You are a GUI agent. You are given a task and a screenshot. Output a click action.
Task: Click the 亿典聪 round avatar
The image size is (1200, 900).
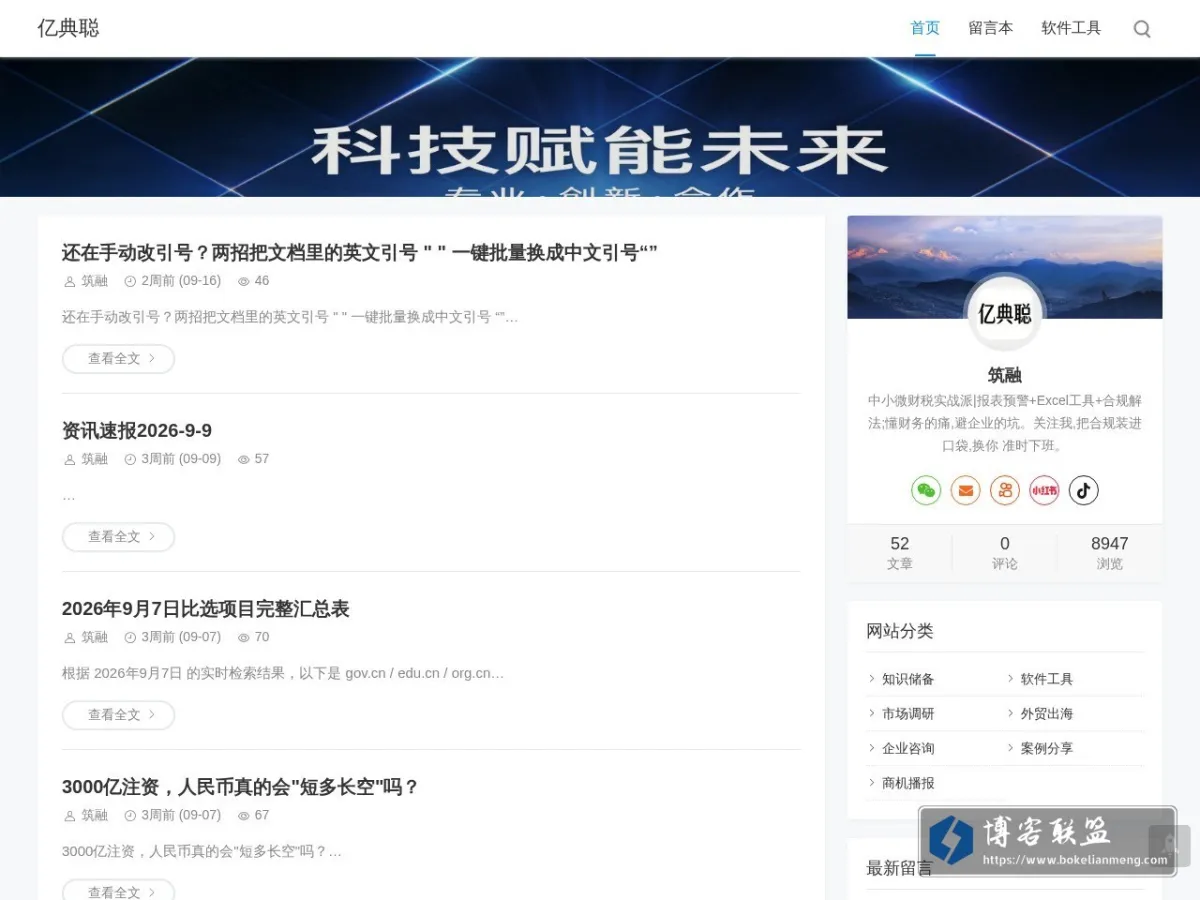[x=1005, y=313]
